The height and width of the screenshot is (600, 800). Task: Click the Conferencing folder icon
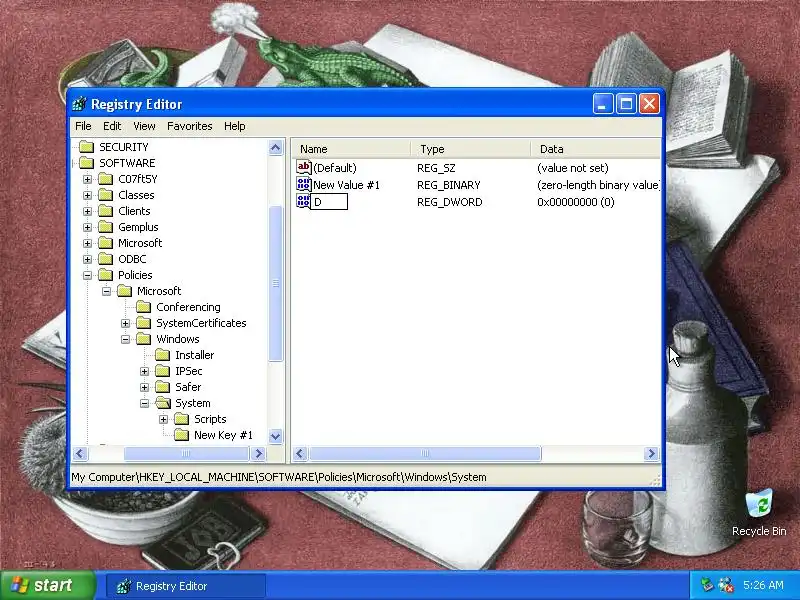tap(144, 307)
